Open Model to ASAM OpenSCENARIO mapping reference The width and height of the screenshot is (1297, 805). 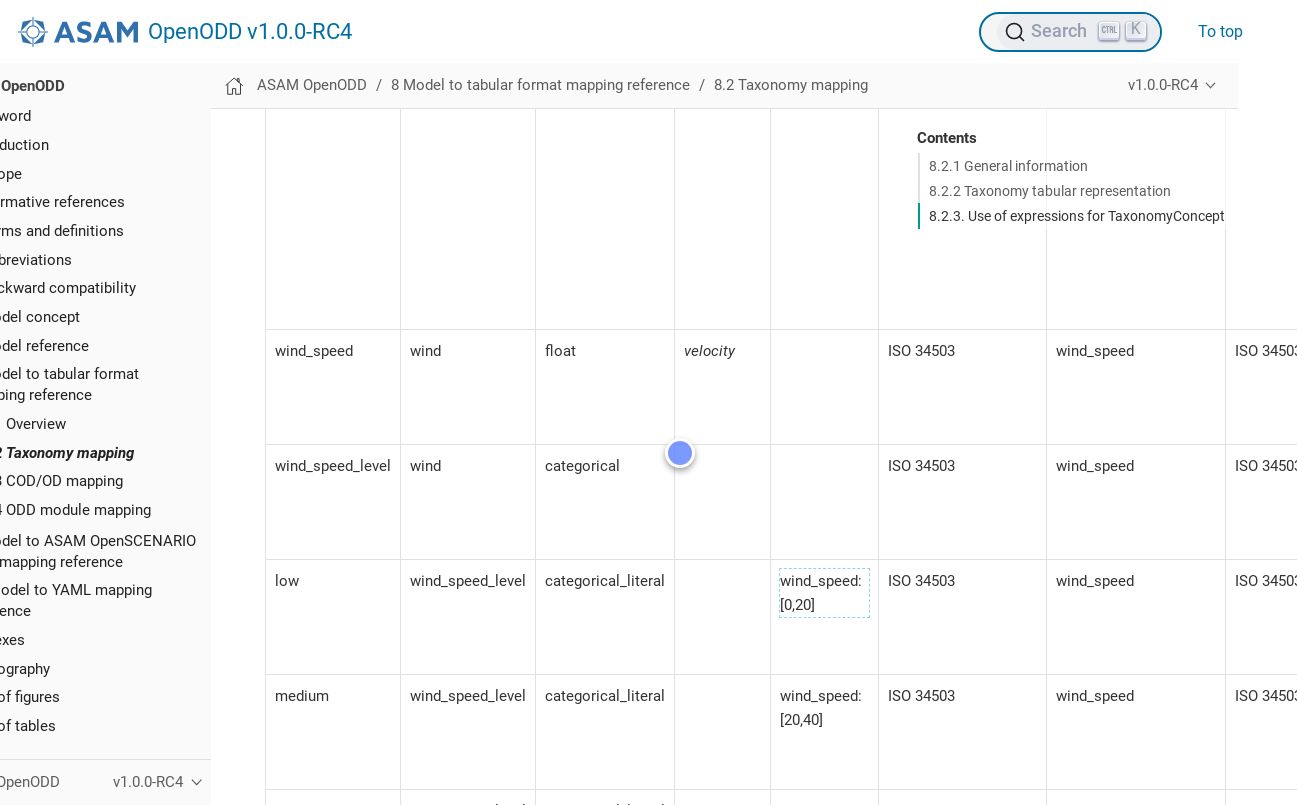coord(98,551)
